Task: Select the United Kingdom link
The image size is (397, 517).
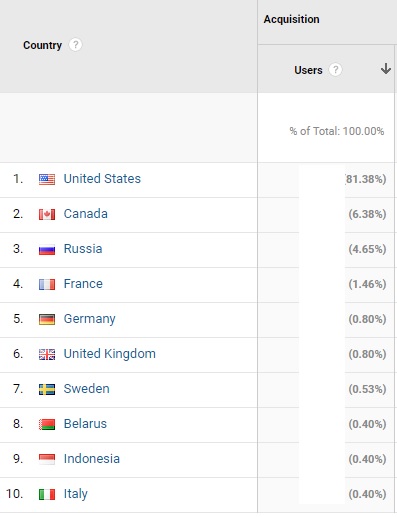Action: (x=110, y=354)
